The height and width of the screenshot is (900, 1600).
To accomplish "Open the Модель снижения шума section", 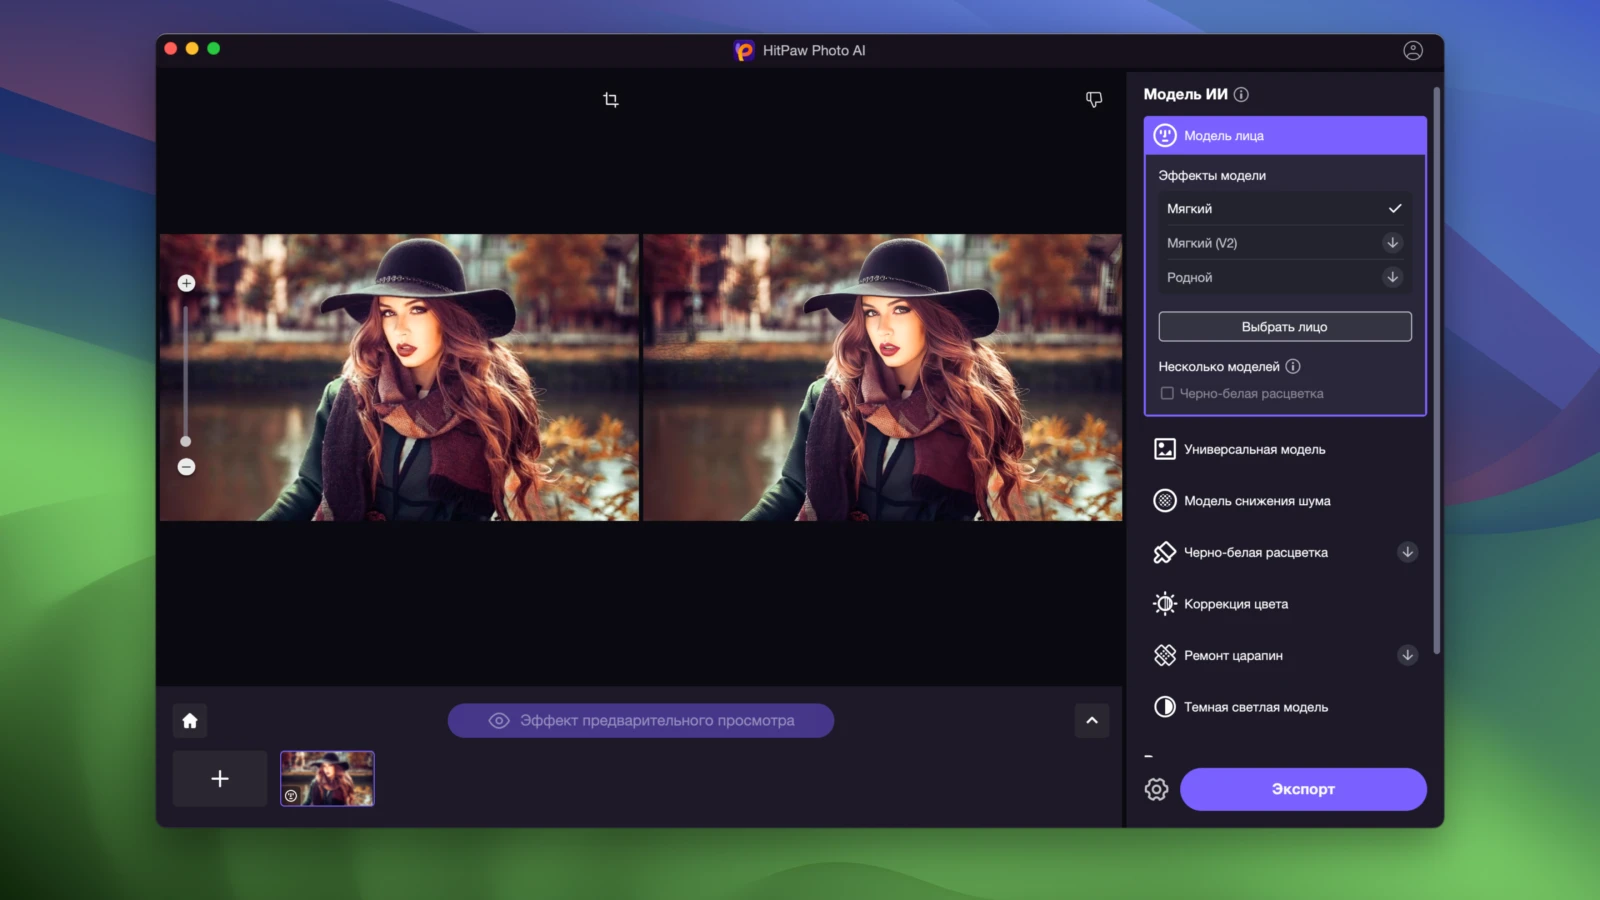I will [x=1256, y=501].
